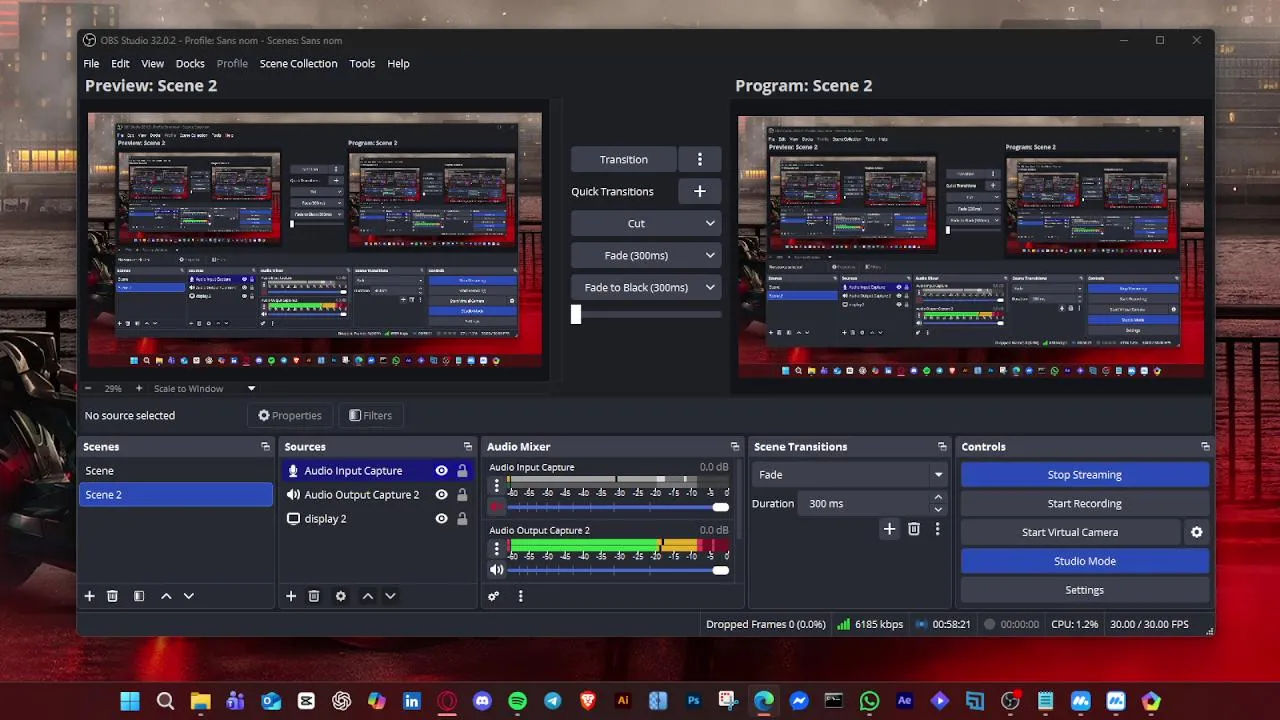
Task: Move scene up arrow in Scenes dock
Action: coord(166,596)
